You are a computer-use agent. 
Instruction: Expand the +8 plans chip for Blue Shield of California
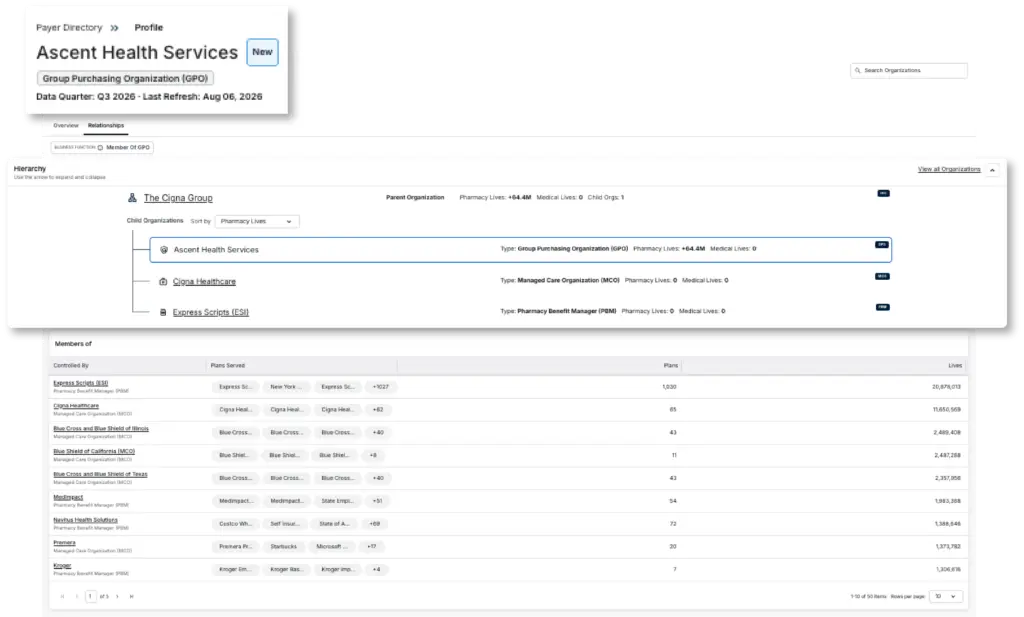pos(374,455)
